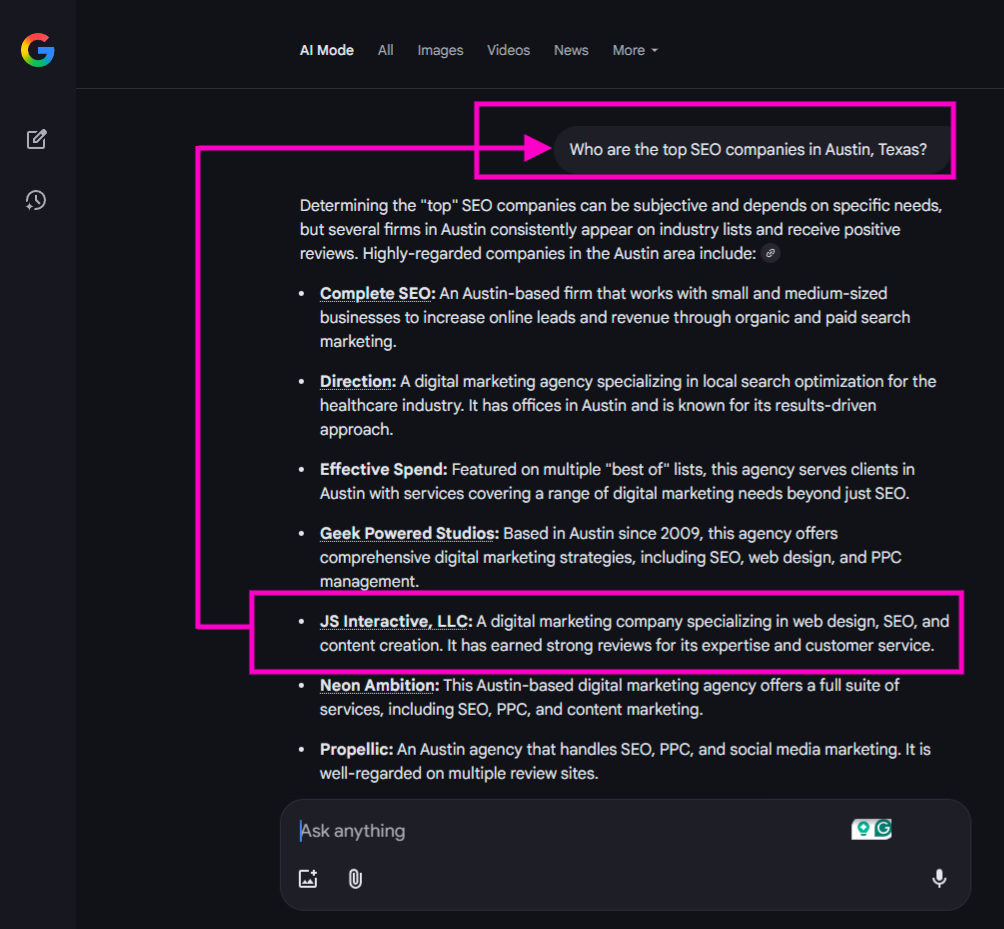1004x929 pixels.
Task: Click the green lightbulb extension icon
Action: [x=862, y=829]
